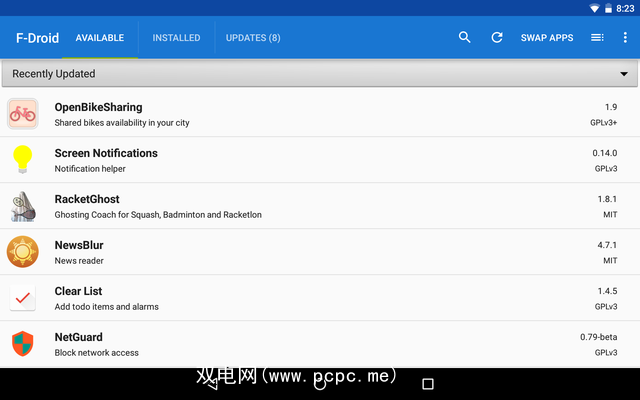Refresh the repository with the reload icon

(x=497, y=38)
